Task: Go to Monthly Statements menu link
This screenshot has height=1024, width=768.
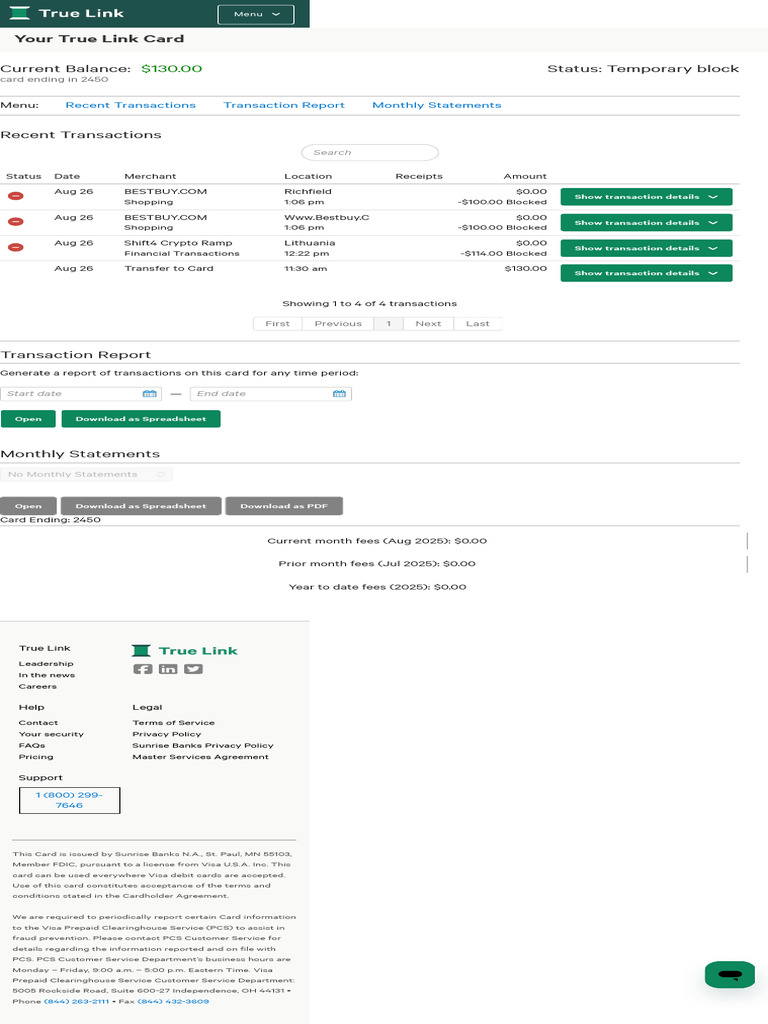Action: pos(437,105)
